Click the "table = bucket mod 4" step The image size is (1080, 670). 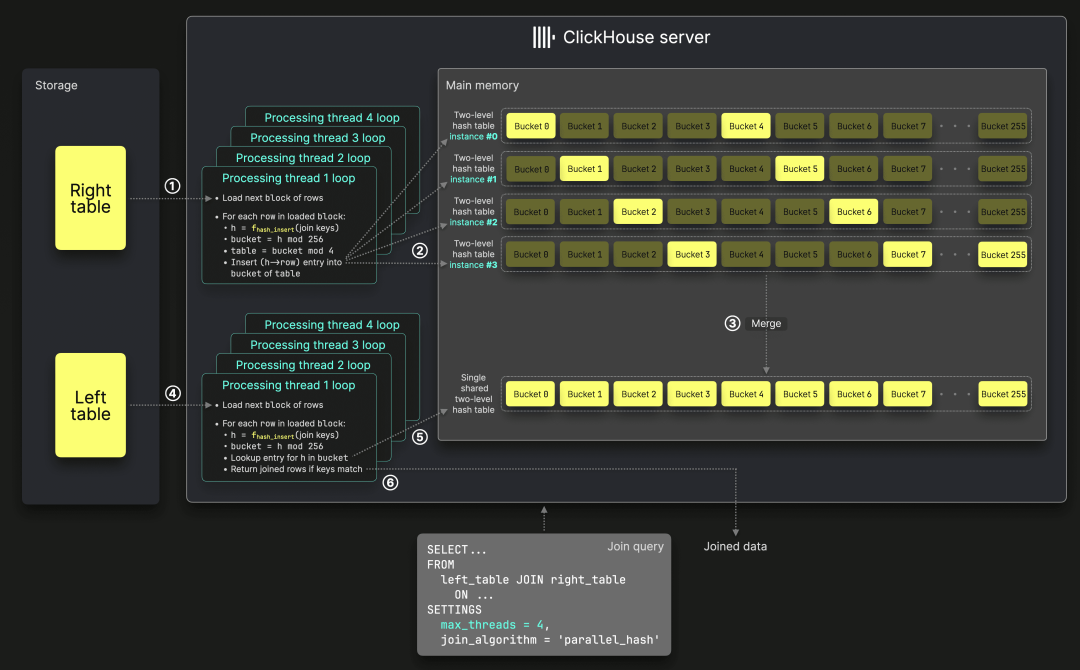[x=282, y=251]
